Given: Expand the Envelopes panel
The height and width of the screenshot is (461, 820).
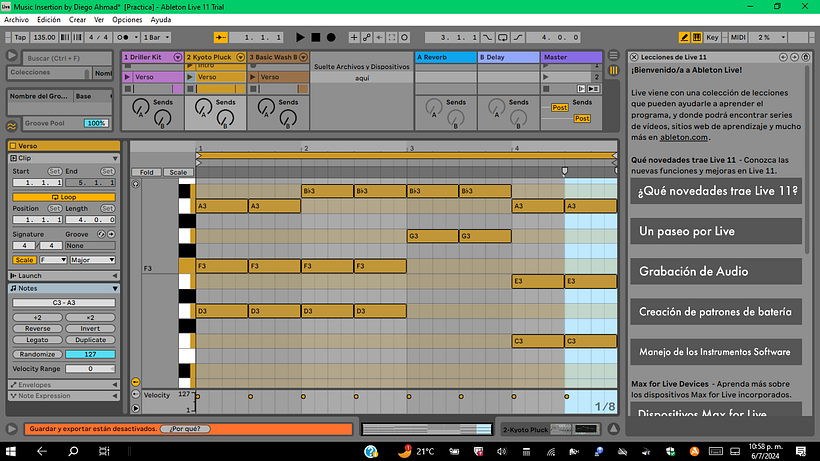Looking at the screenshot, I should coord(115,385).
